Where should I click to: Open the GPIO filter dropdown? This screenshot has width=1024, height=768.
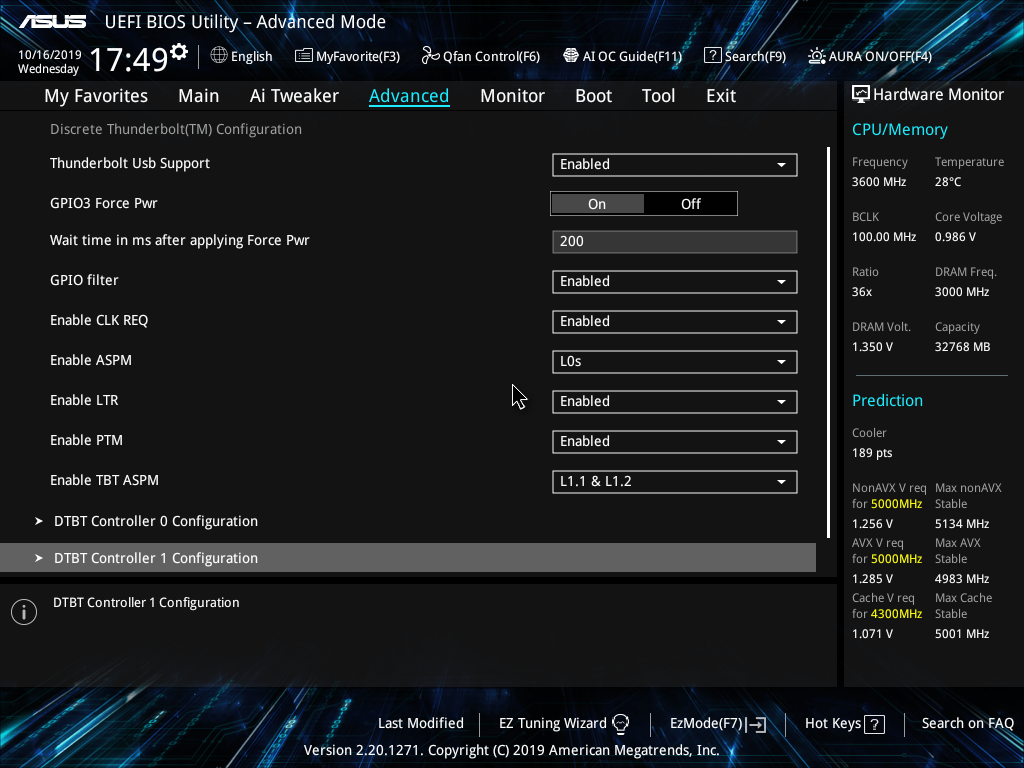click(675, 281)
